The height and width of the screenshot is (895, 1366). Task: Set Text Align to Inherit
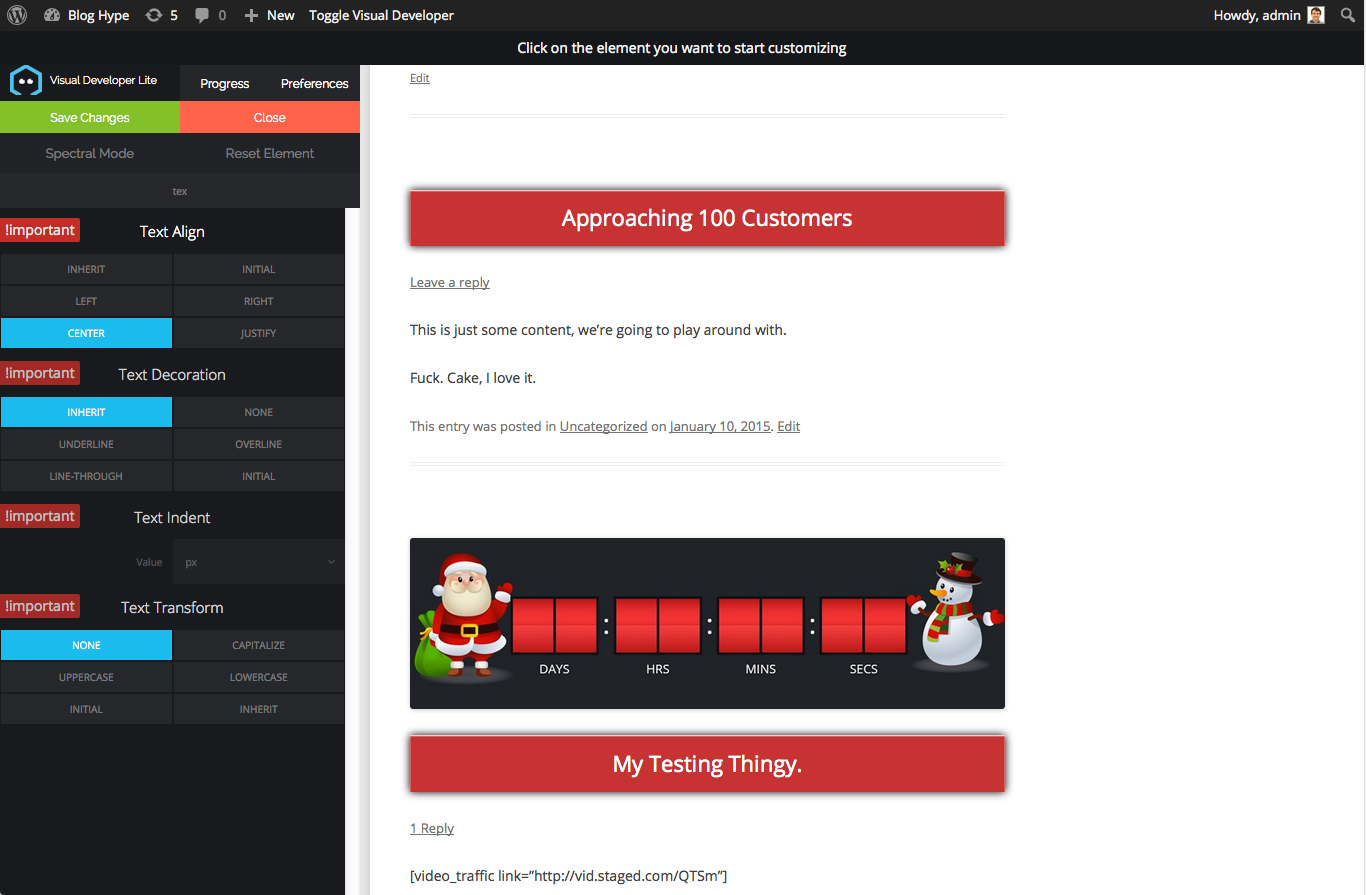[x=86, y=269]
